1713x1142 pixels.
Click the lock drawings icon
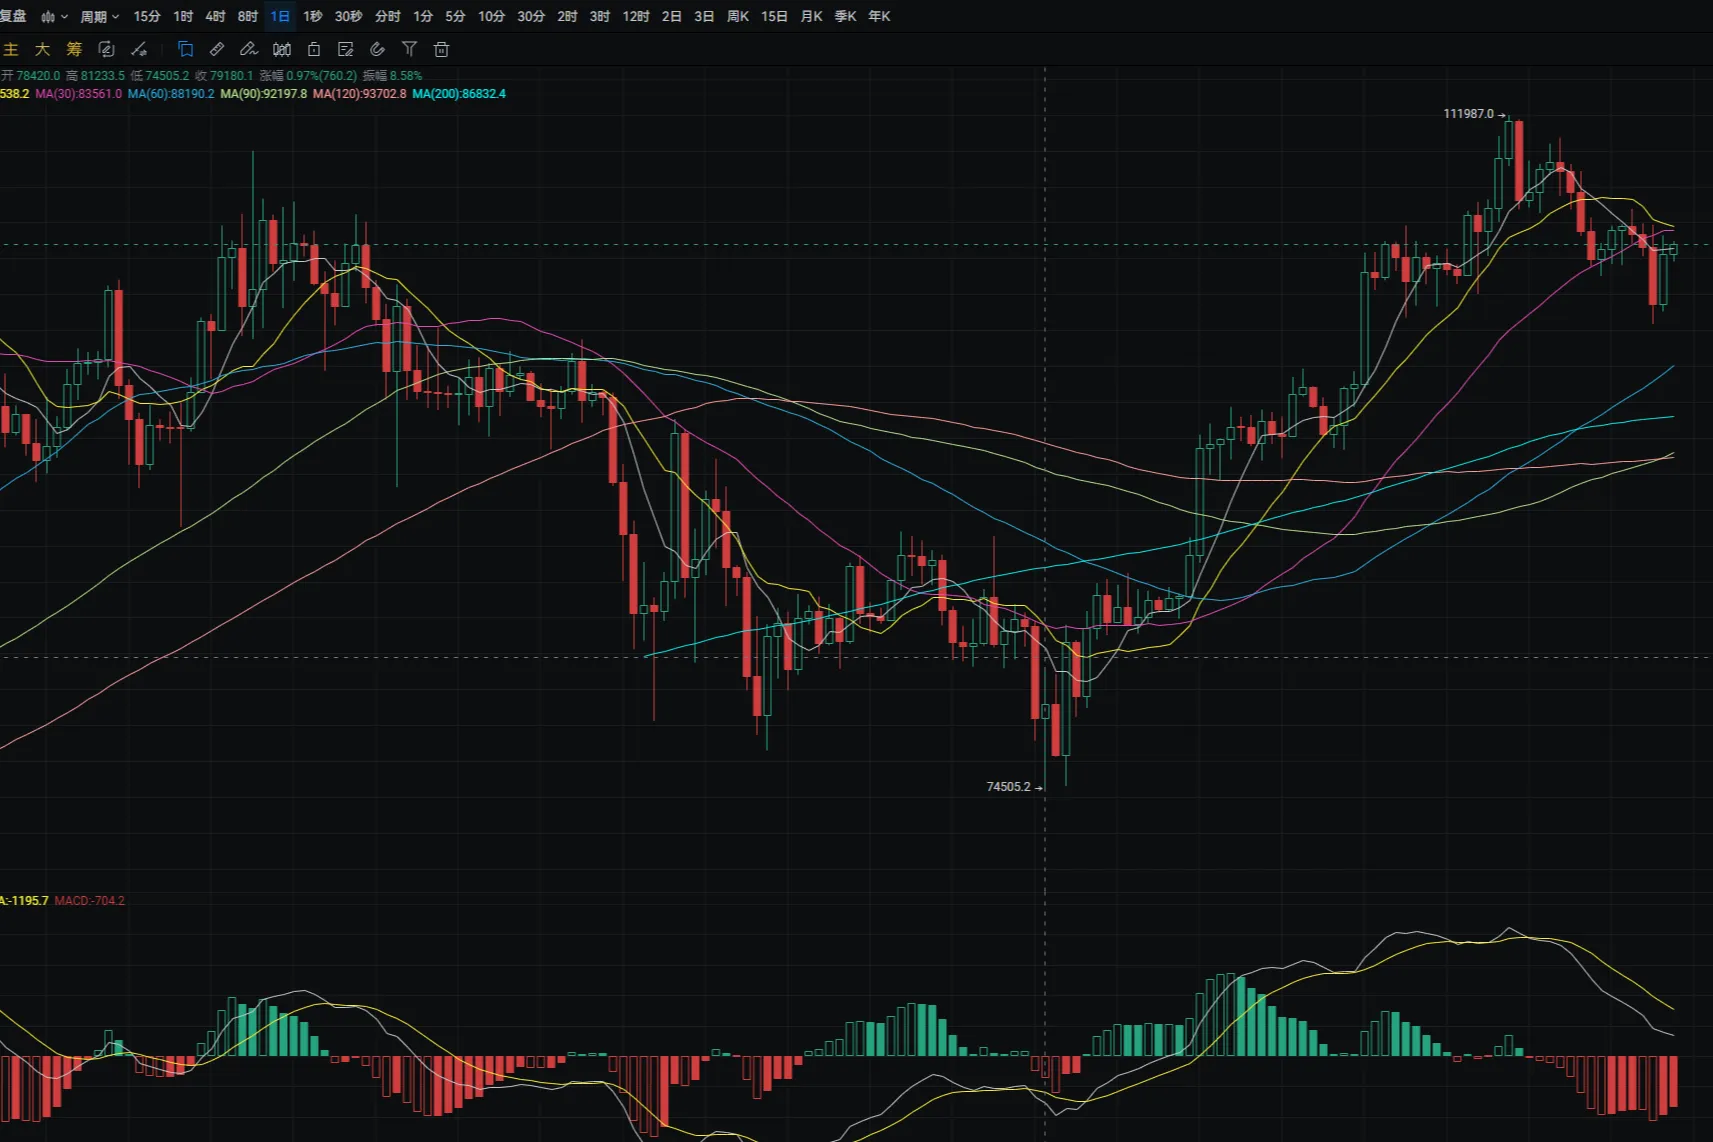[314, 49]
